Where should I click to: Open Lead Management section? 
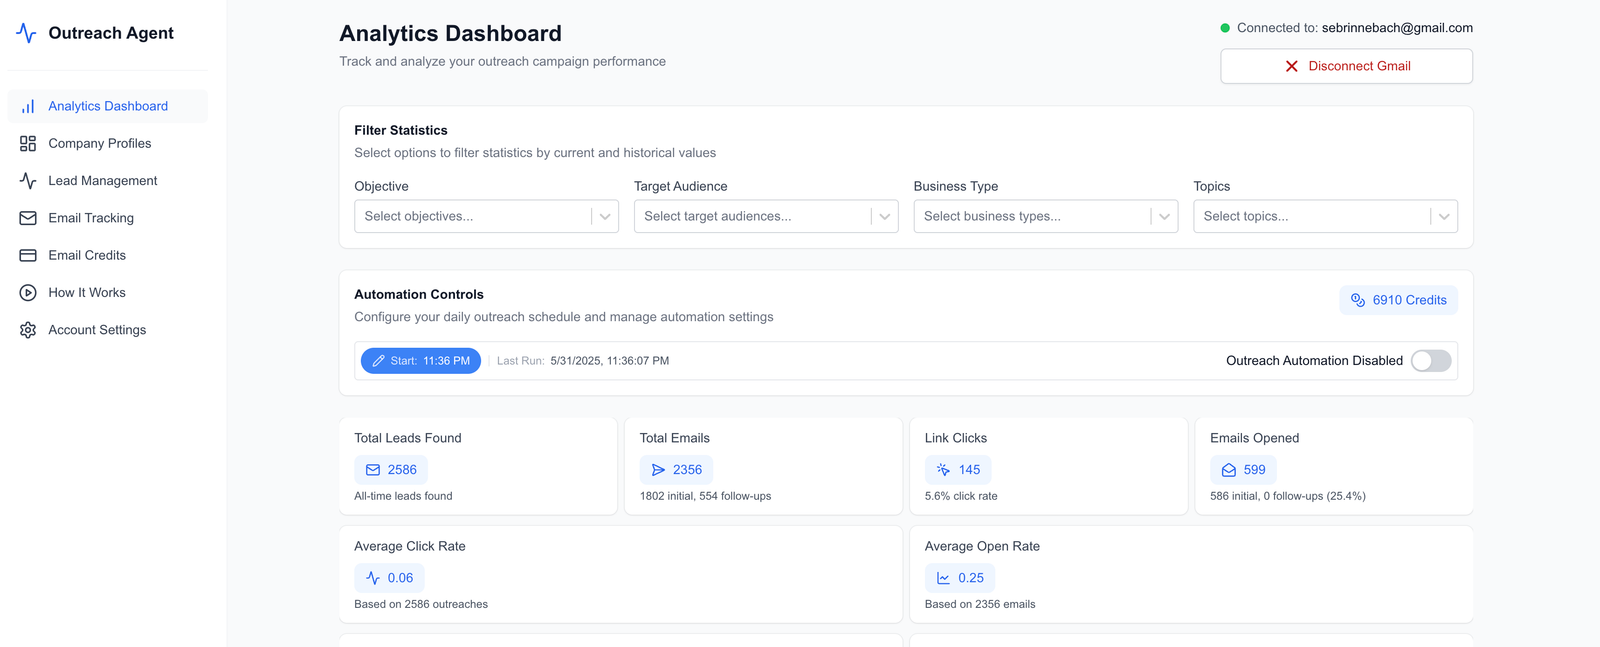pos(108,181)
